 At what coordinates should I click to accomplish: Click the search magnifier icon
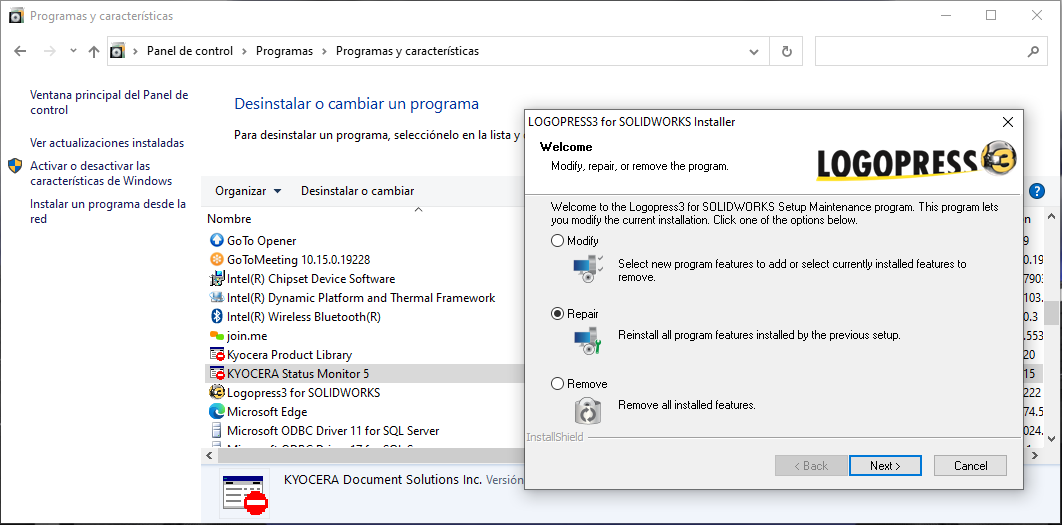click(x=1033, y=51)
